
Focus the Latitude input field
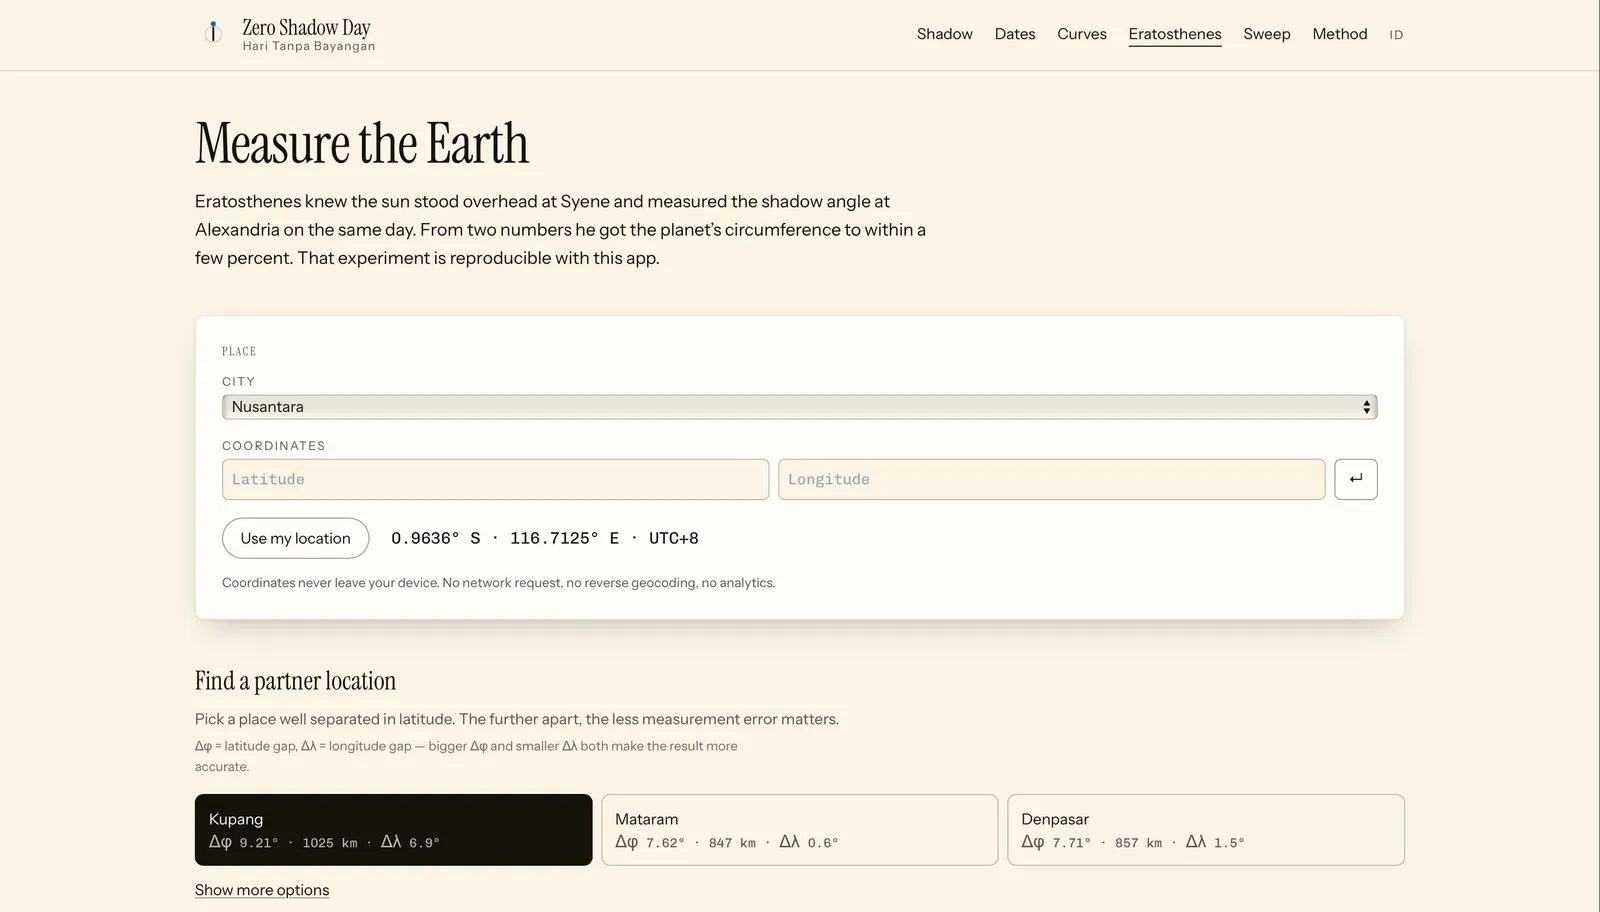pyautogui.click(x=495, y=479)
